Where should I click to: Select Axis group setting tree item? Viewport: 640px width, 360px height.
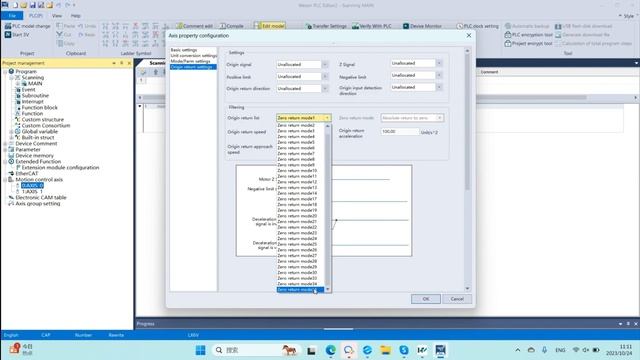(38, 203)
